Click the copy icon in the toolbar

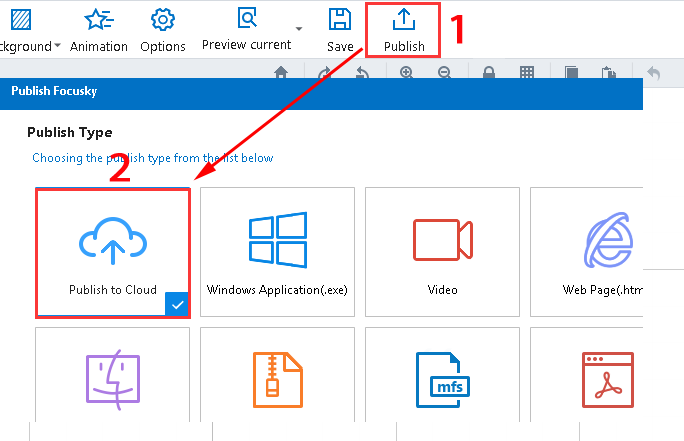click(x=571, y=72)
